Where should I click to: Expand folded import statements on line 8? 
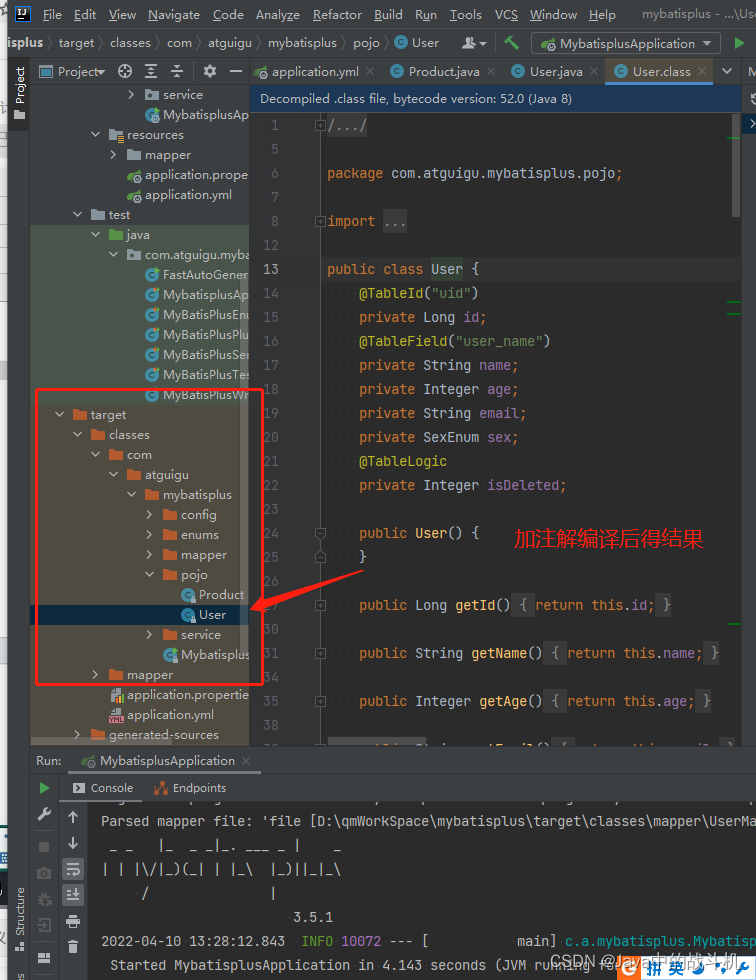(x=320, y=221)
